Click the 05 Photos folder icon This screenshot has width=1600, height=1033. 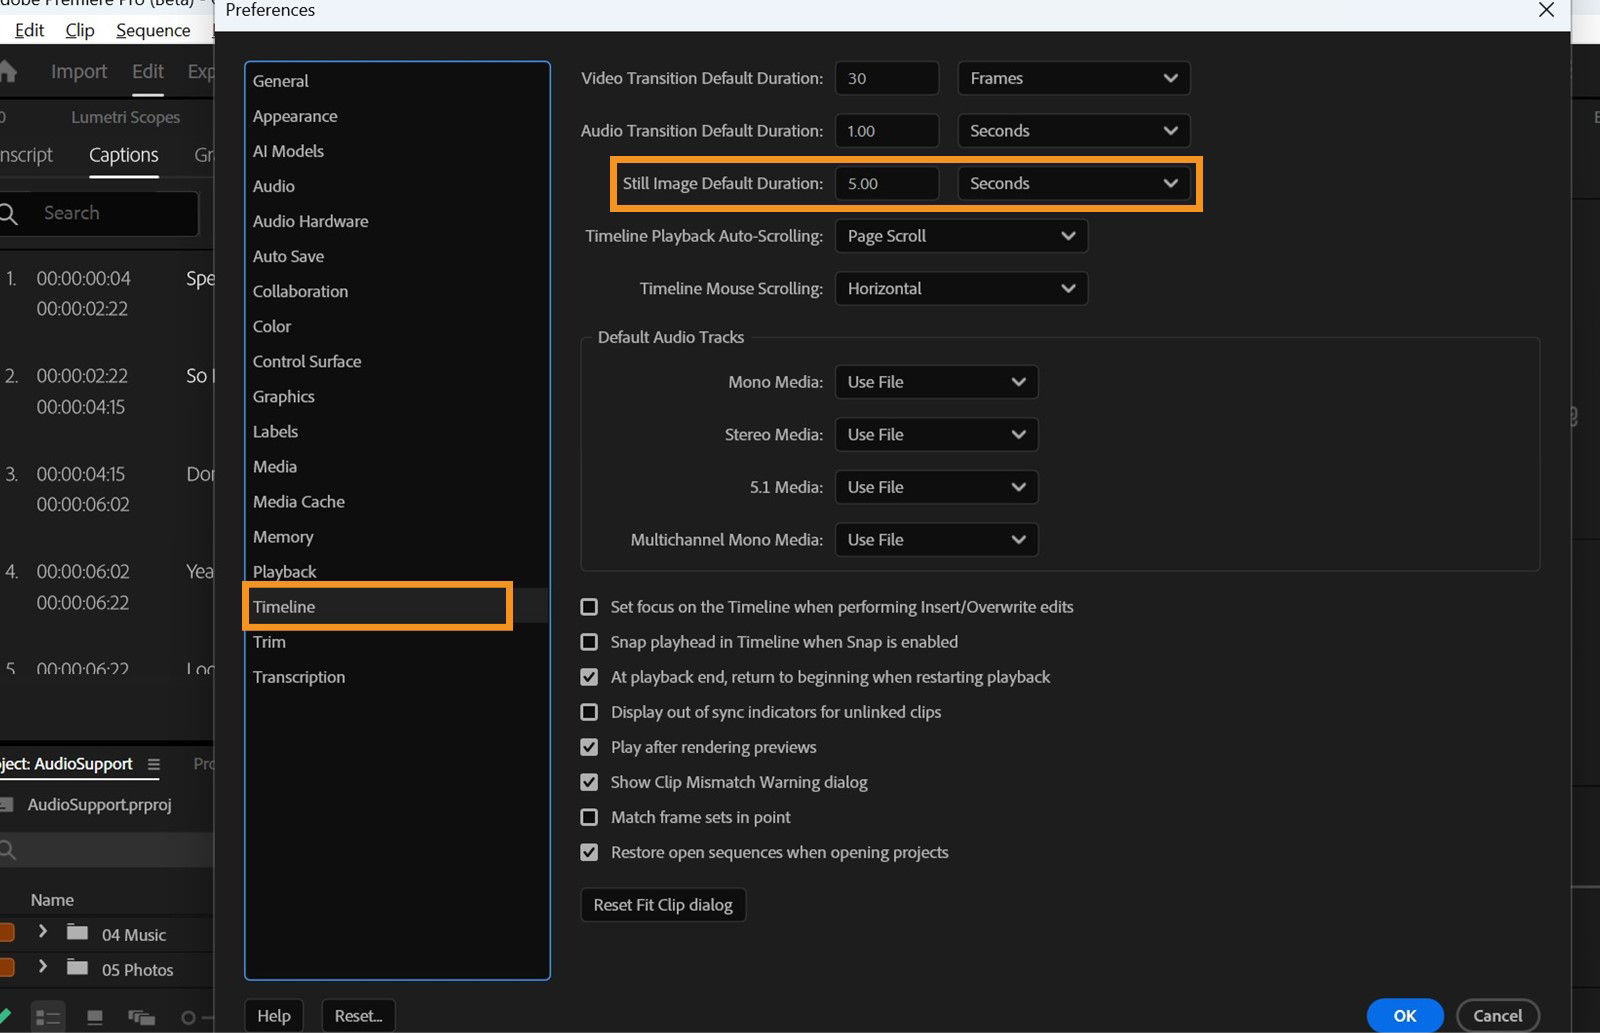coord(78,969)
